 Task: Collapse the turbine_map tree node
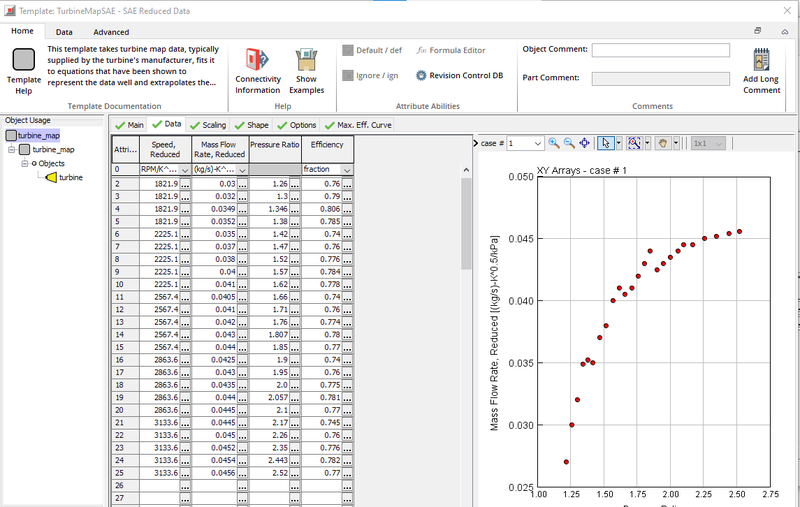point(11,149)
